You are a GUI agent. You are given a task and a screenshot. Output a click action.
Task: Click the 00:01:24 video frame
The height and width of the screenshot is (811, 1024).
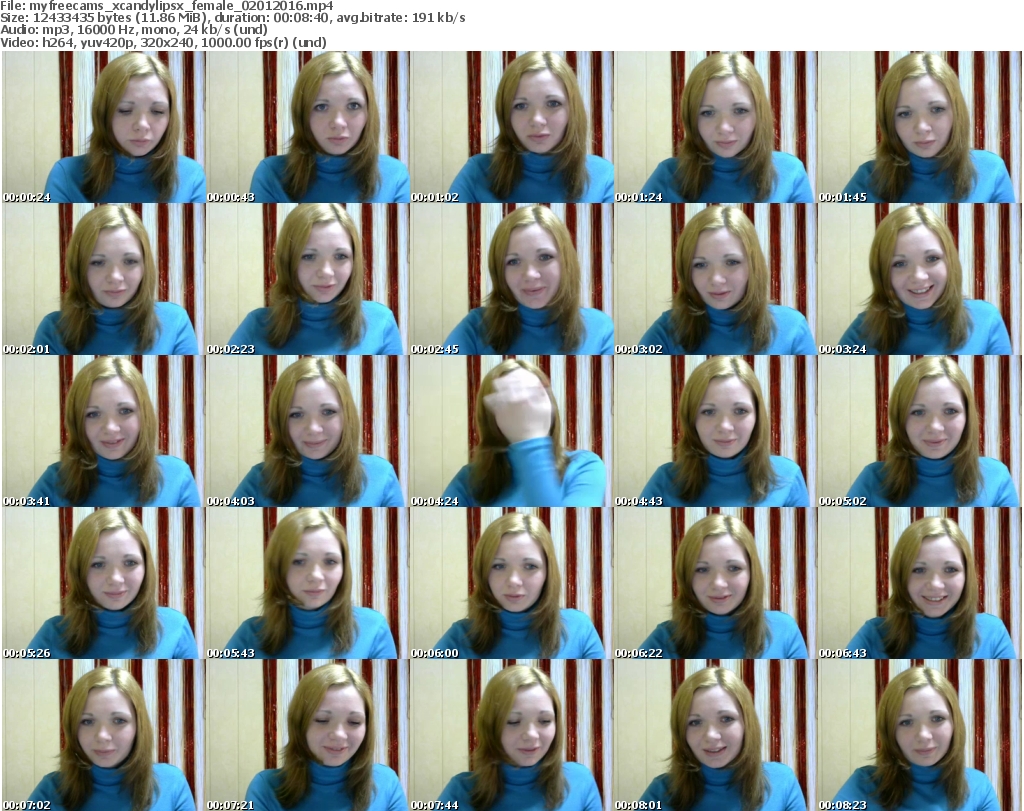[x=716, y=127]
